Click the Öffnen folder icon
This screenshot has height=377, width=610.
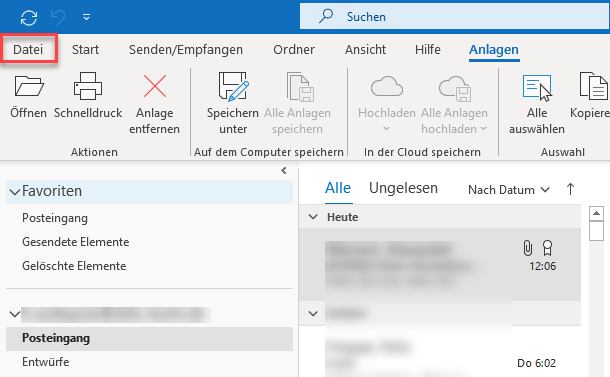pos(29,86)
